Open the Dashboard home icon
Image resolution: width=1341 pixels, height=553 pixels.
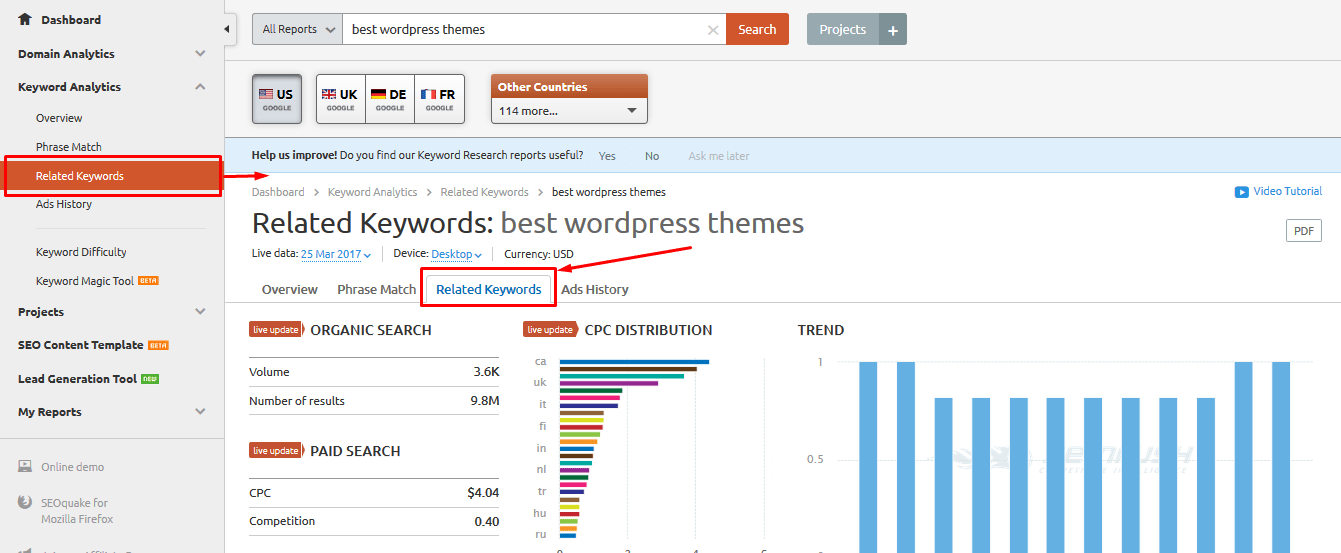(25, 19)
